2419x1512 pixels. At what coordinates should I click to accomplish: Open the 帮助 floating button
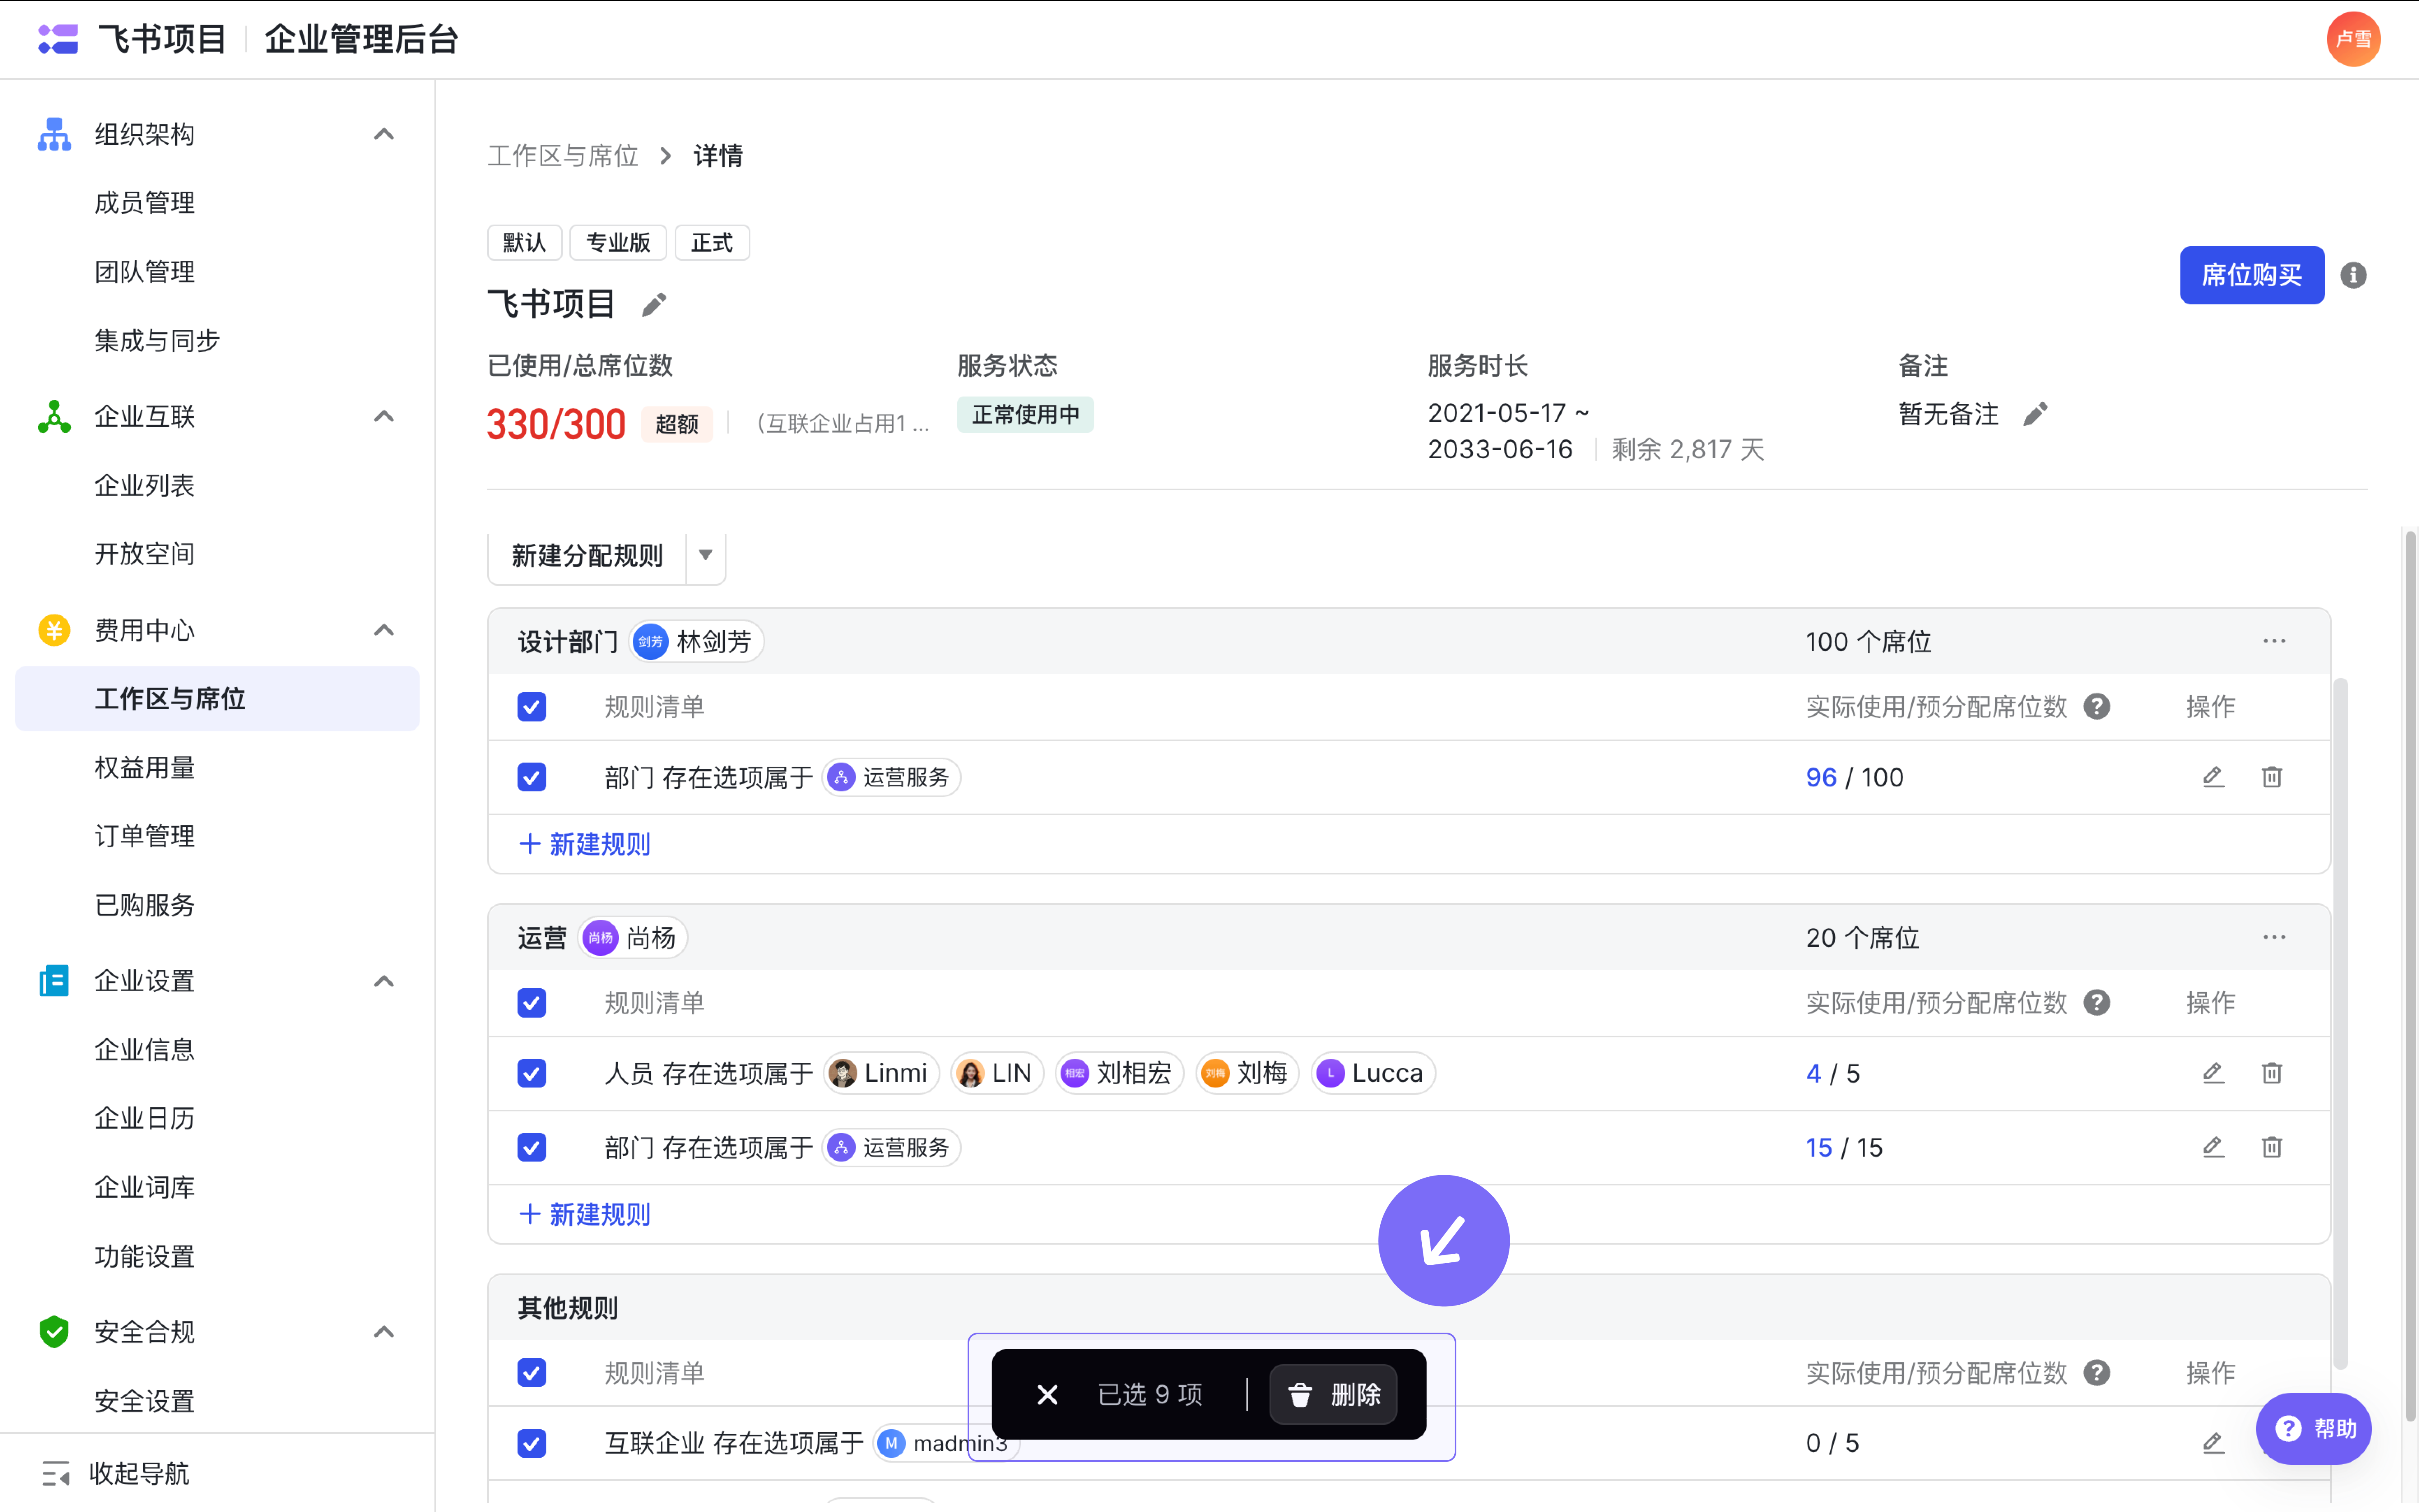2315,1428
